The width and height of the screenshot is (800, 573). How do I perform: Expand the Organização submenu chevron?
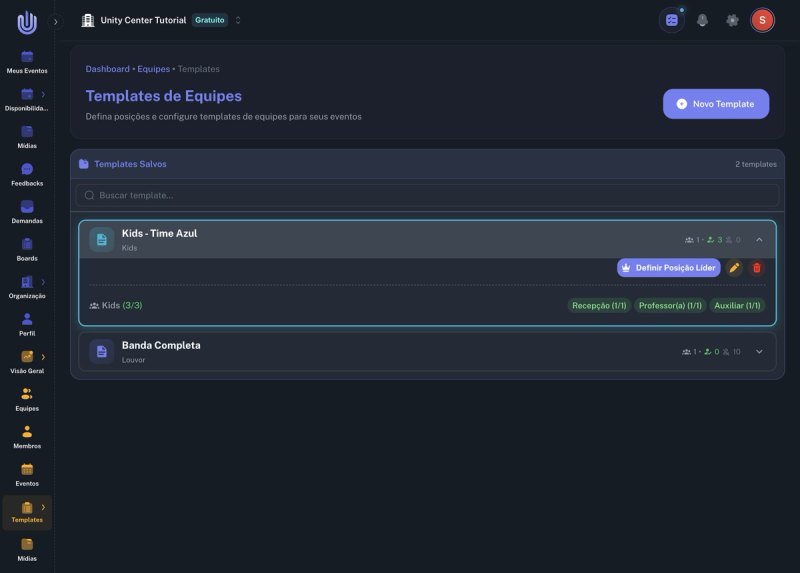click(43, 282)
